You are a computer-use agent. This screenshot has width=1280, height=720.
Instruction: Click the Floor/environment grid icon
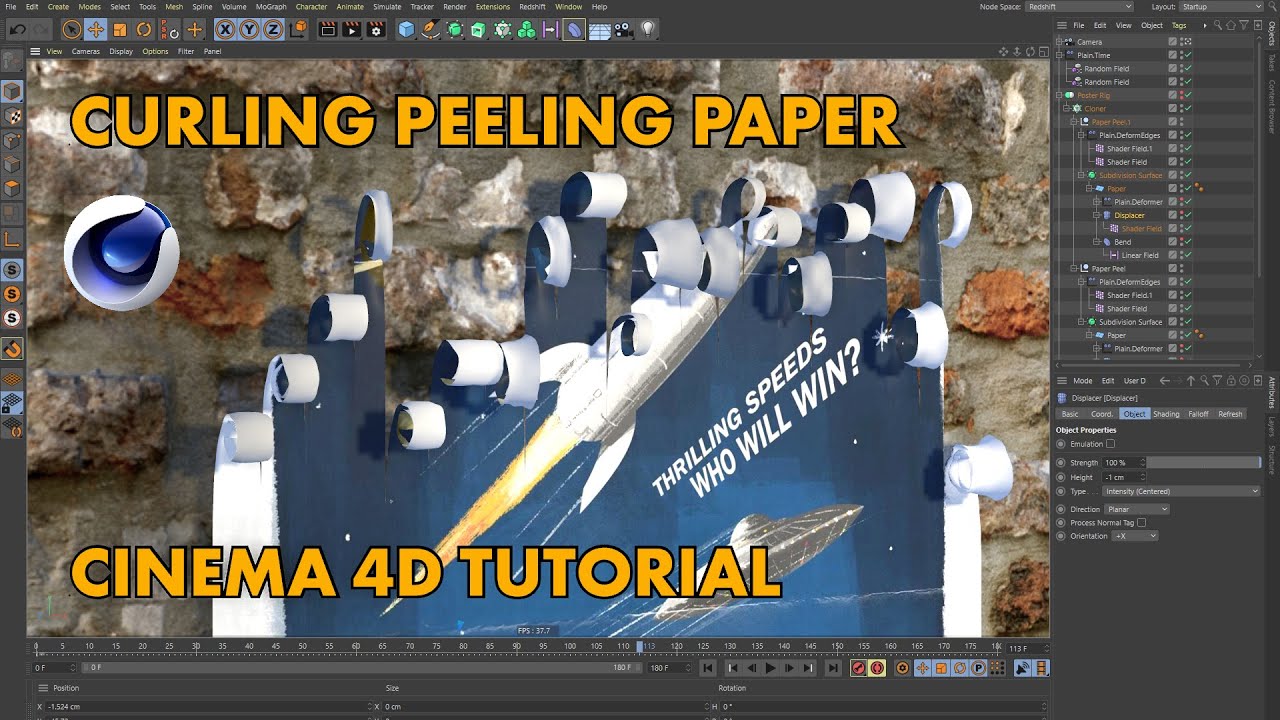click(600, 30)
